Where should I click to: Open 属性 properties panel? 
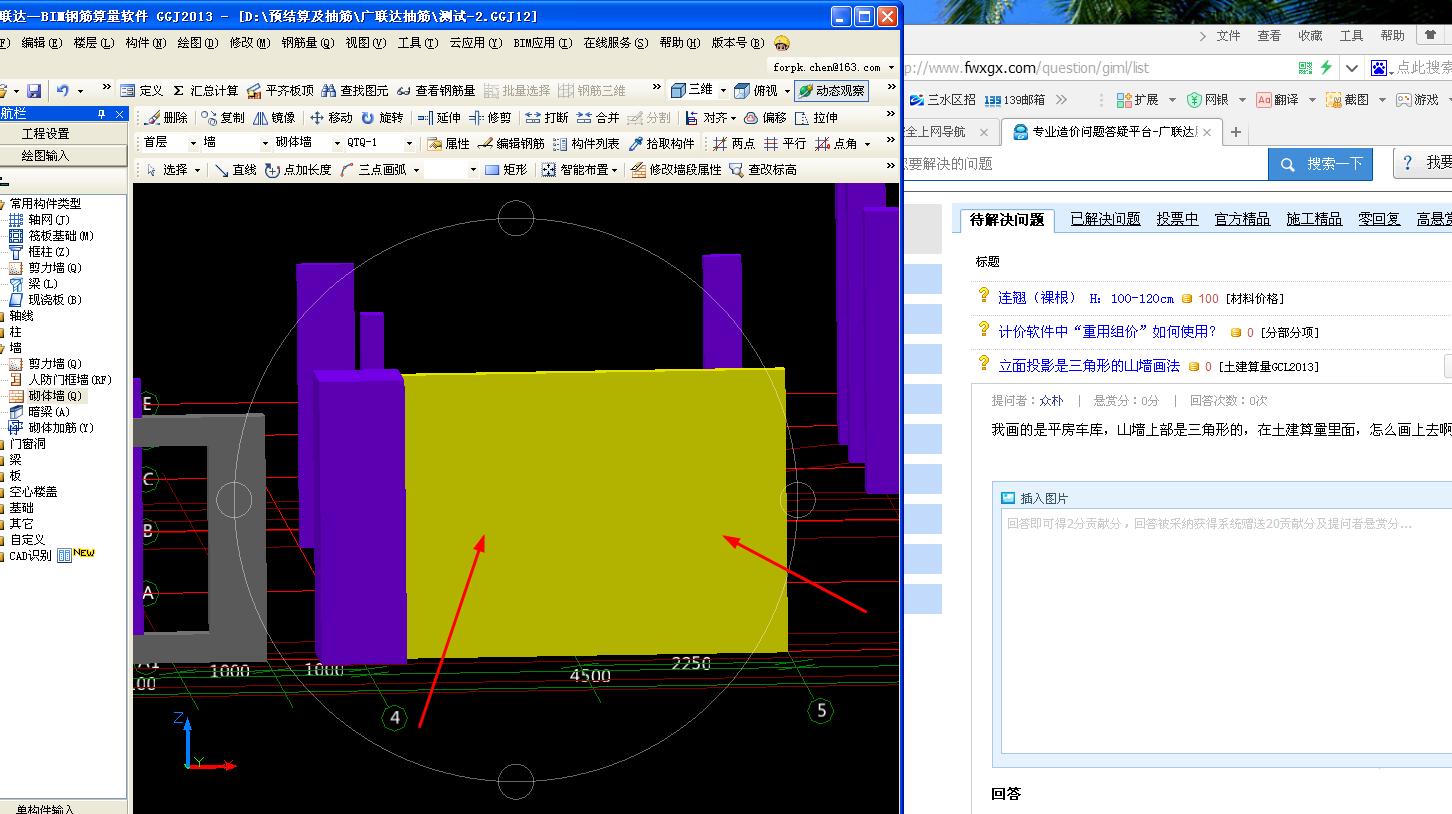[x=448, y=144]
